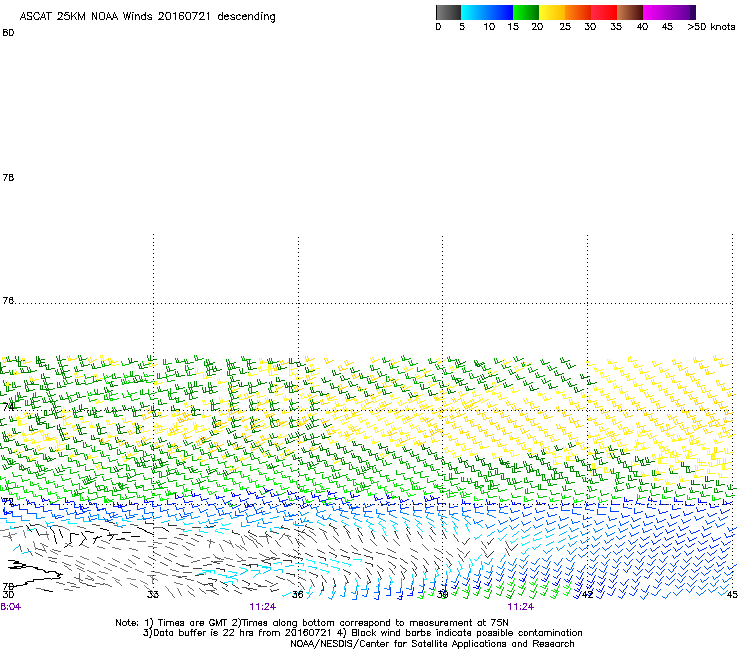Click the "0" value under the color legend
This screenshot has width=740, height=650.
pyautogui.click(x=438, y=27)
